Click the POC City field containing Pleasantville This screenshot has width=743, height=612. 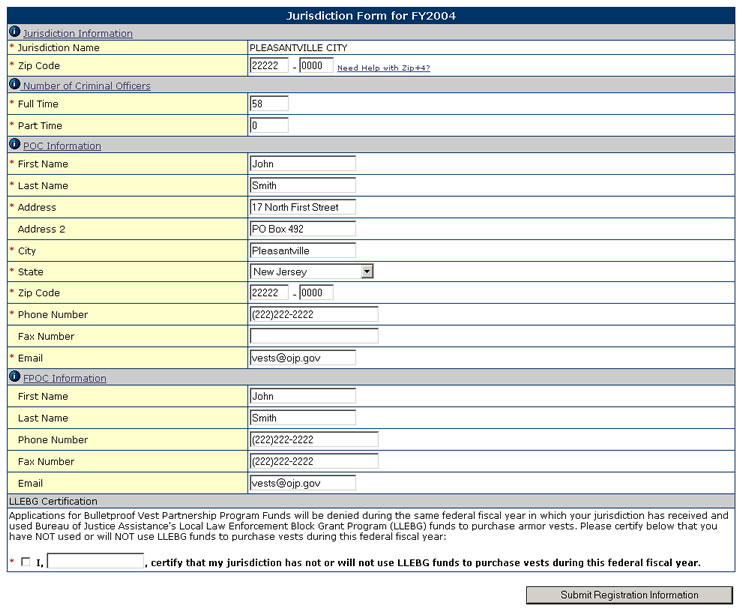pos(302,250)
